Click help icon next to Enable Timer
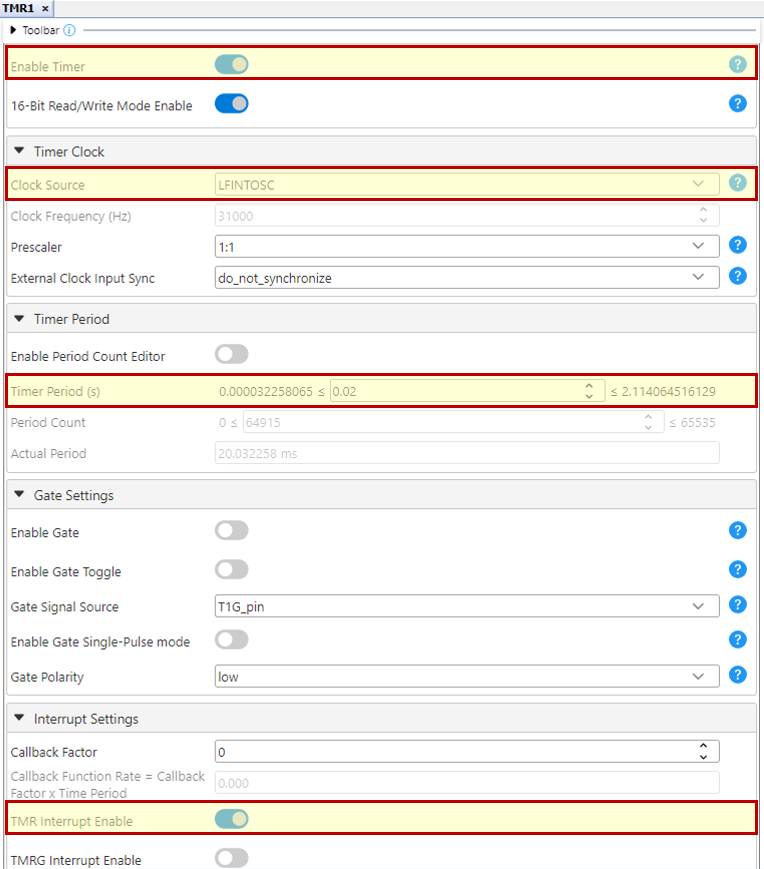 [738, 65]
